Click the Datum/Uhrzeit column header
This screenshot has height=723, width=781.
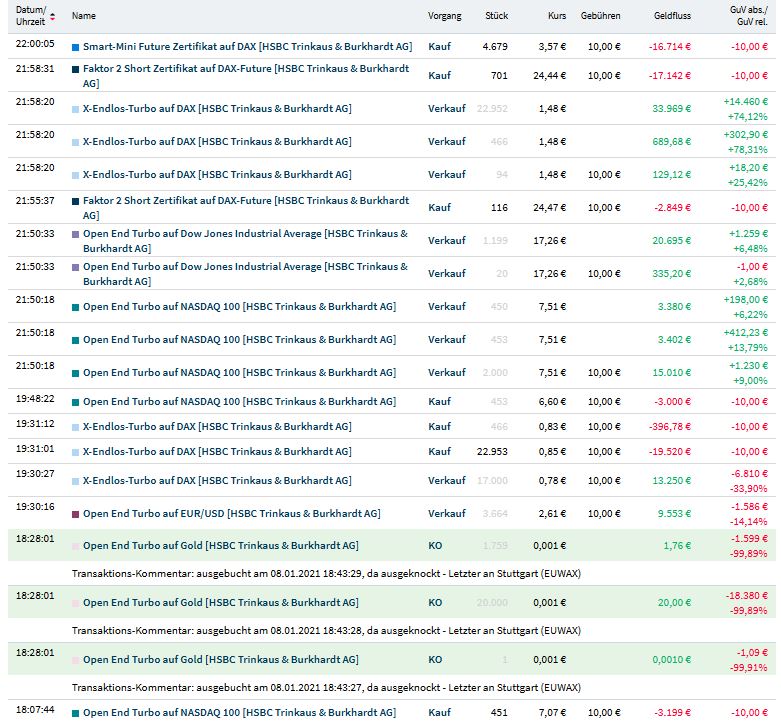pyautogui.click(x=30, y=16)
